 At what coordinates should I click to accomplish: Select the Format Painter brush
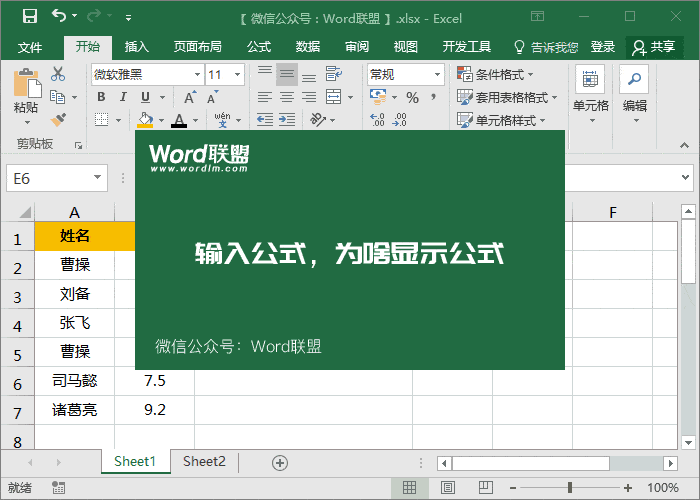pyautogui.click(x=58, y=119)
